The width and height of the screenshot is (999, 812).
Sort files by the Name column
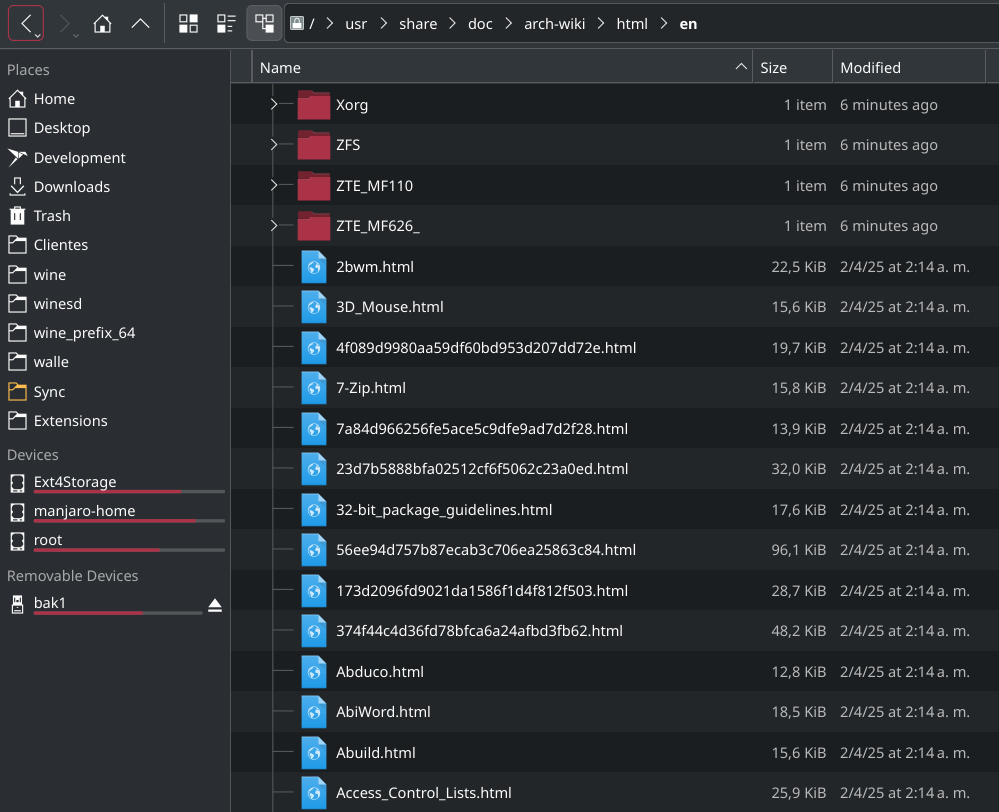pos(502,68)
